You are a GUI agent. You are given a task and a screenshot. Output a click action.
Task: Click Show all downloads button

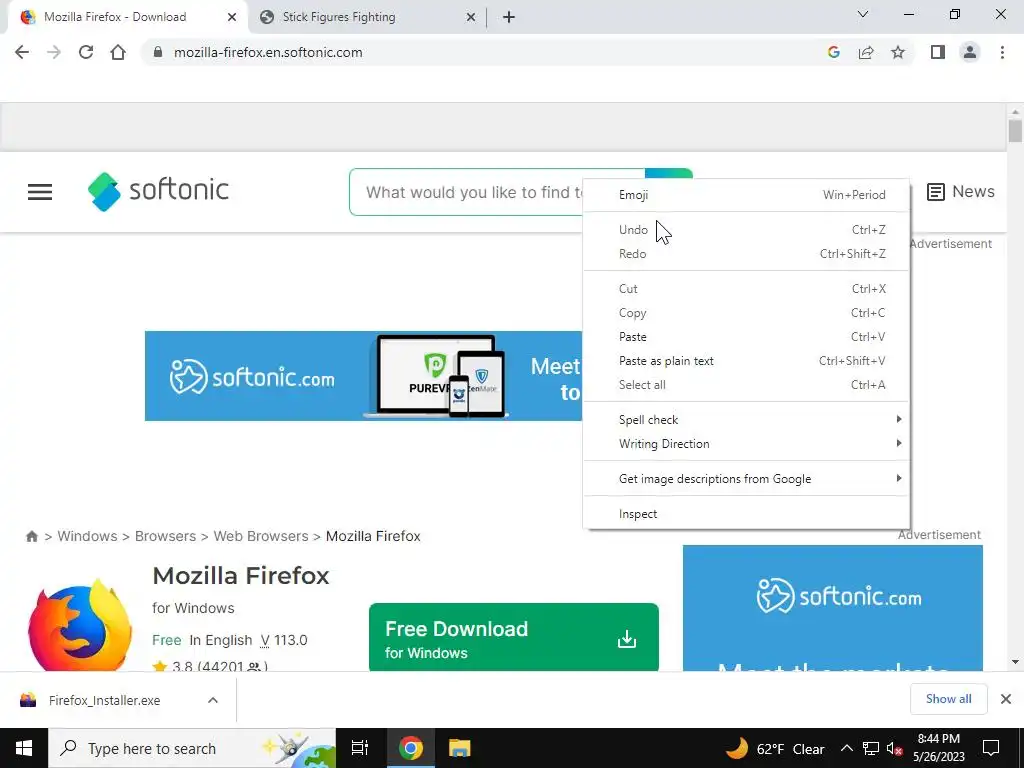(x=948, y=699)
